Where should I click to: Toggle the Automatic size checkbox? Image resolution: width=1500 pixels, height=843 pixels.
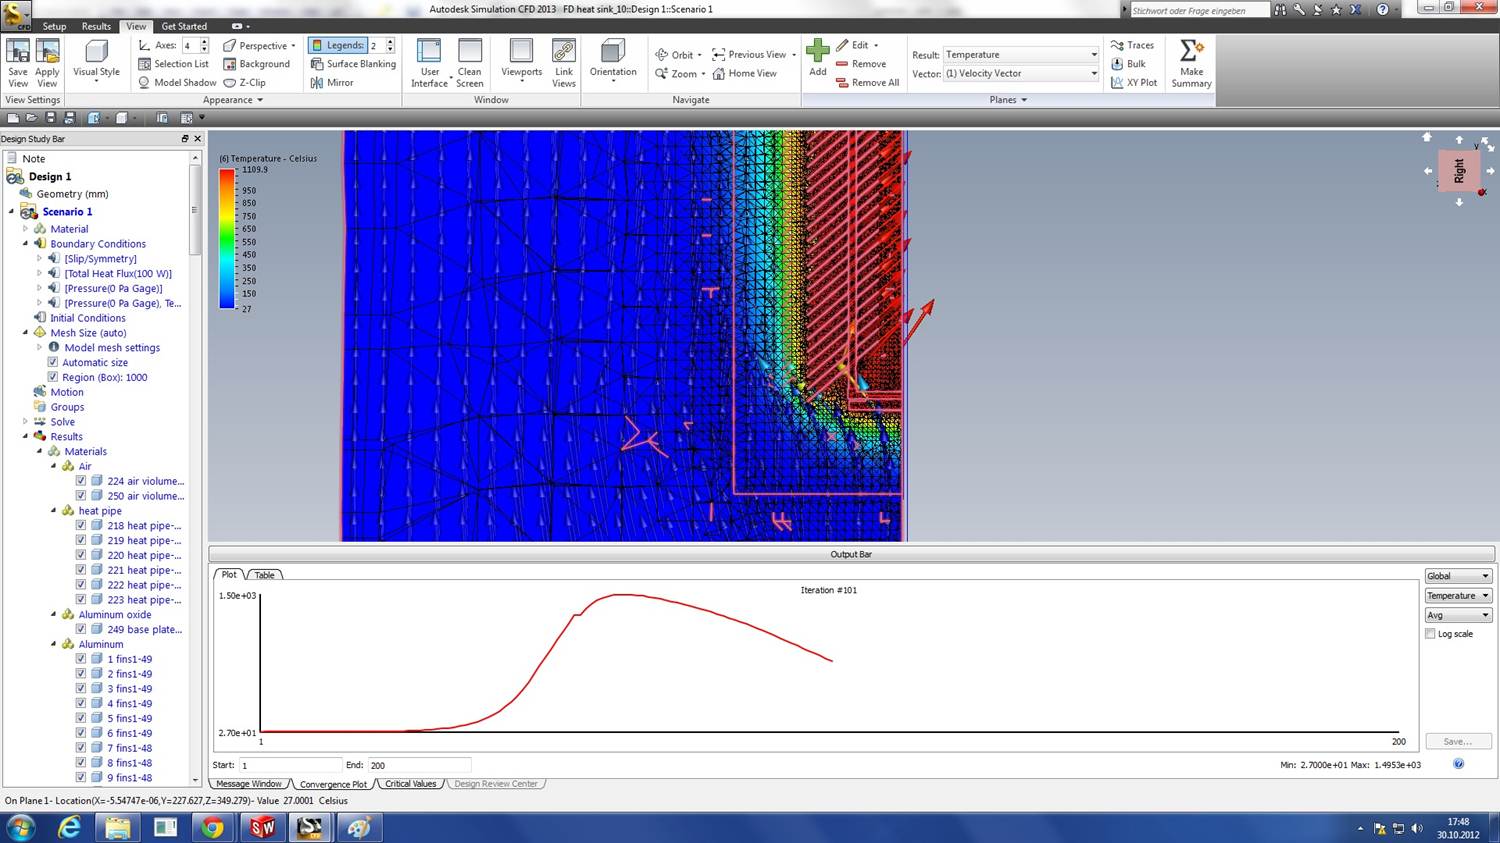(53, 362)
